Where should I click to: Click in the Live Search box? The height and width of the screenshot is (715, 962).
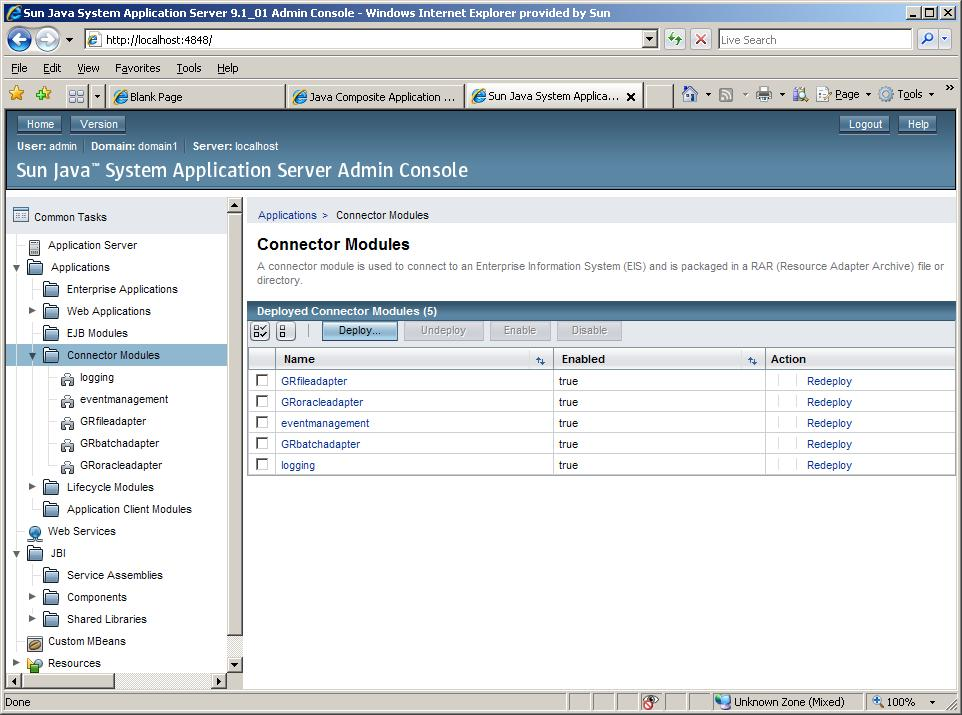click(814, 40)
